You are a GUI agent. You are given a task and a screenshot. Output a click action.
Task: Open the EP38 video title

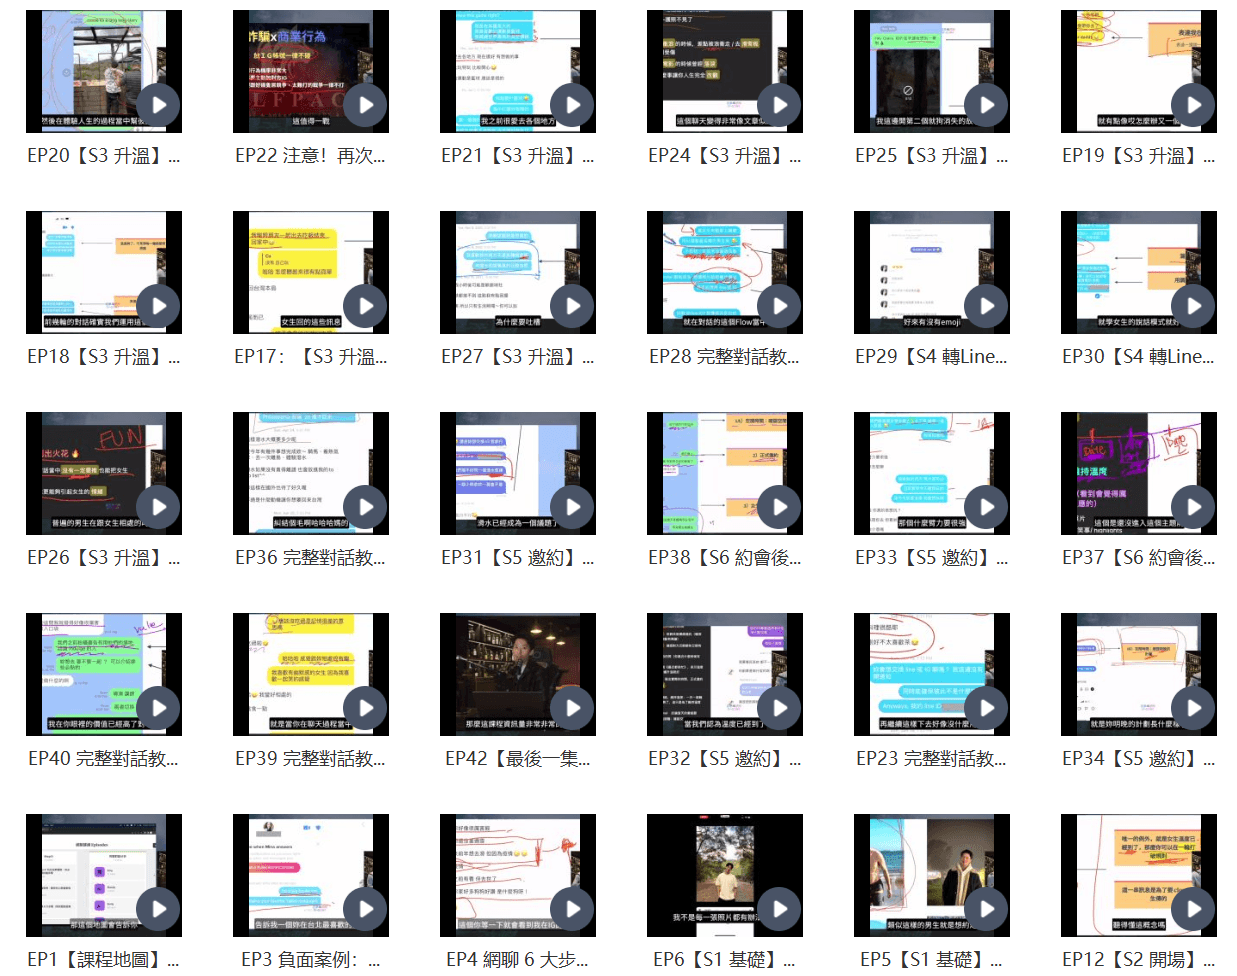click(x=724, y=558)
